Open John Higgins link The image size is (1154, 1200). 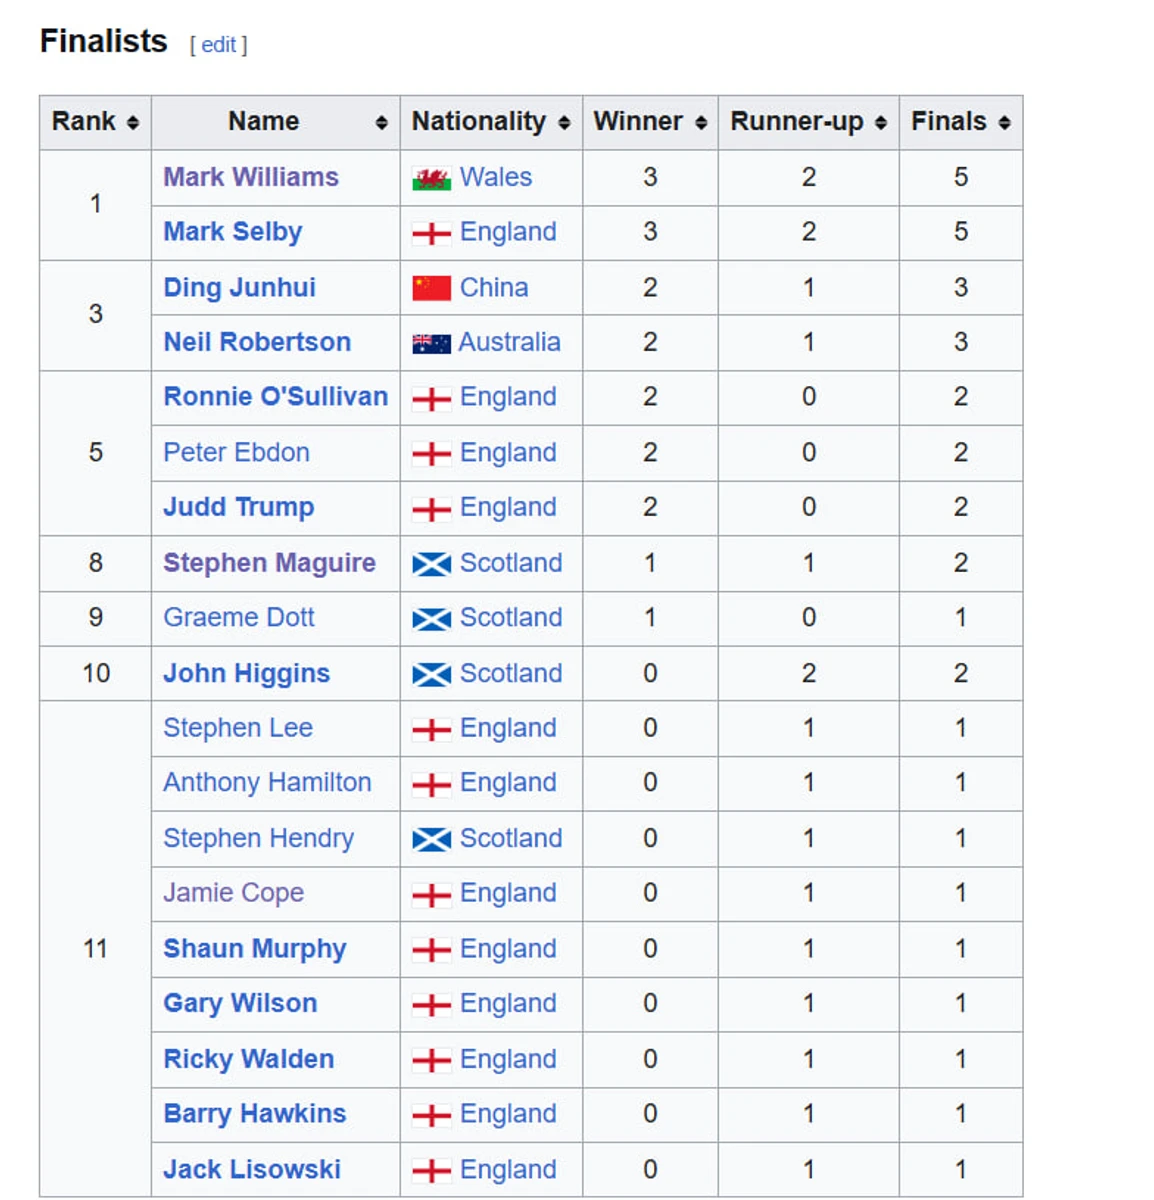(246, 674)
